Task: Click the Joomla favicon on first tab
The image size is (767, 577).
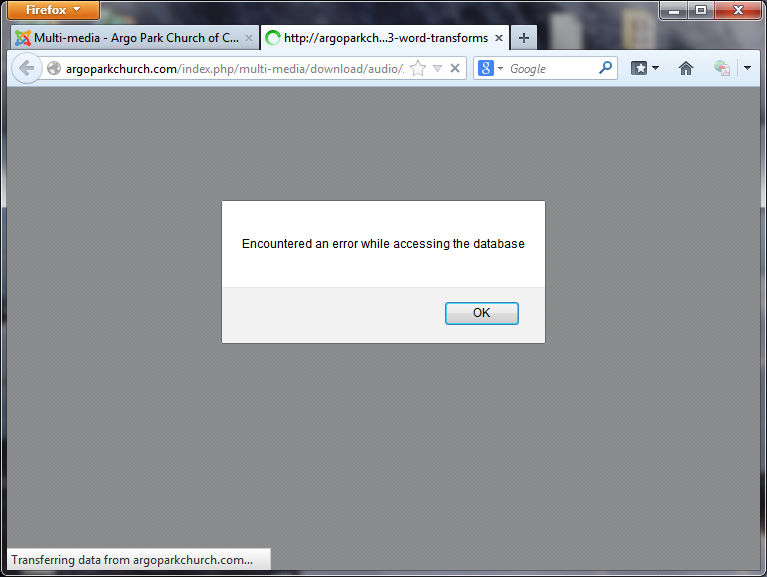Action: (23, 38)
